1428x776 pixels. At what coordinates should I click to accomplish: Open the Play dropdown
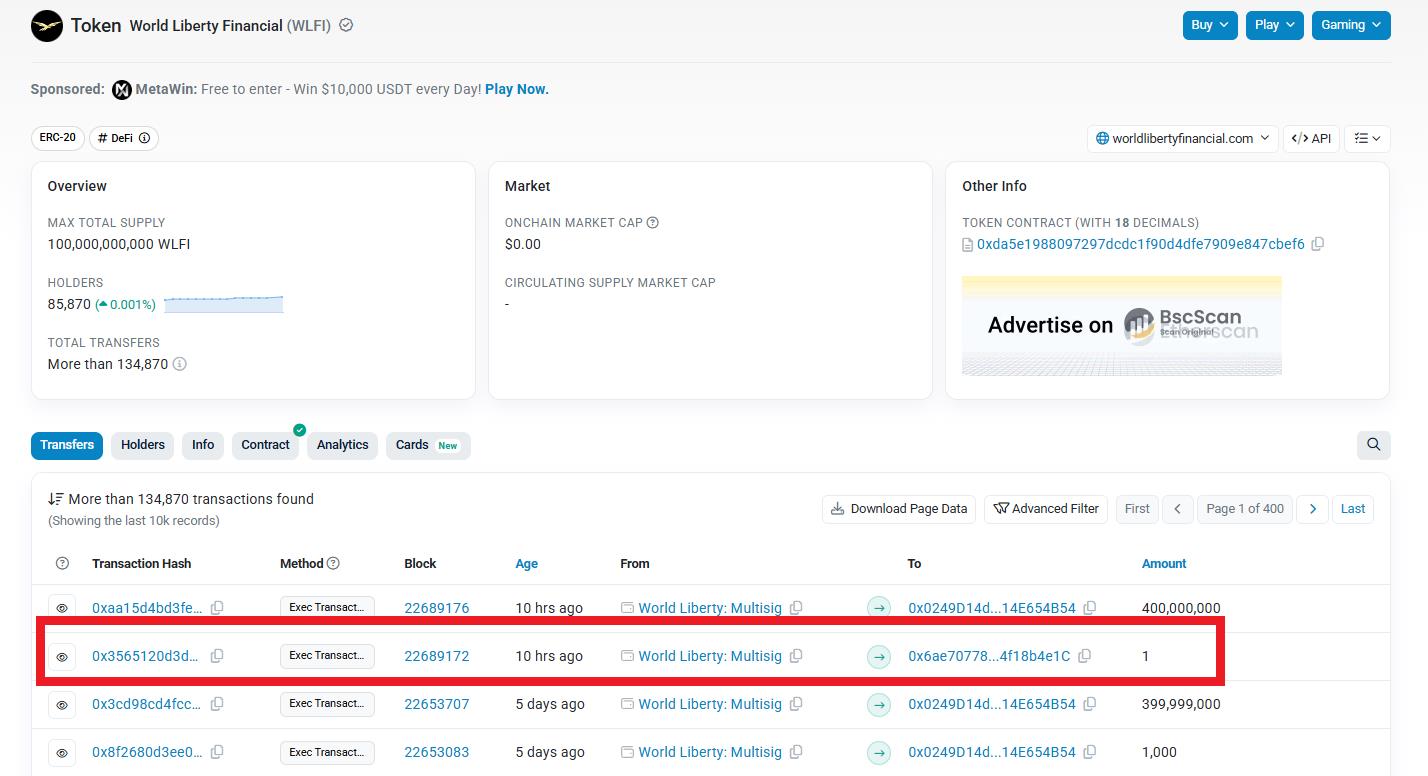(x=1276, y=25)
